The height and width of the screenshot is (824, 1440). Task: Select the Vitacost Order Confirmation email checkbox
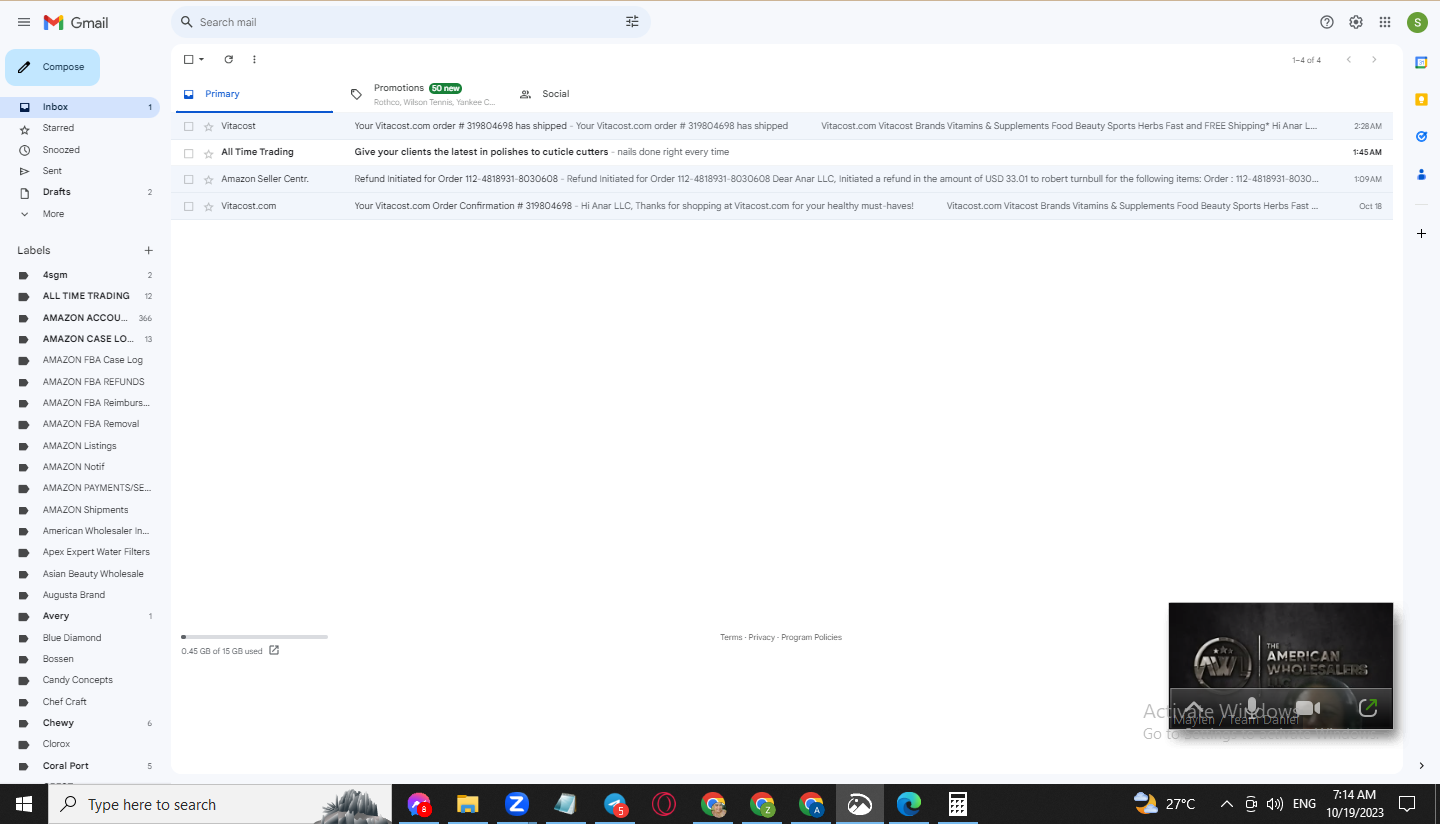188,206
